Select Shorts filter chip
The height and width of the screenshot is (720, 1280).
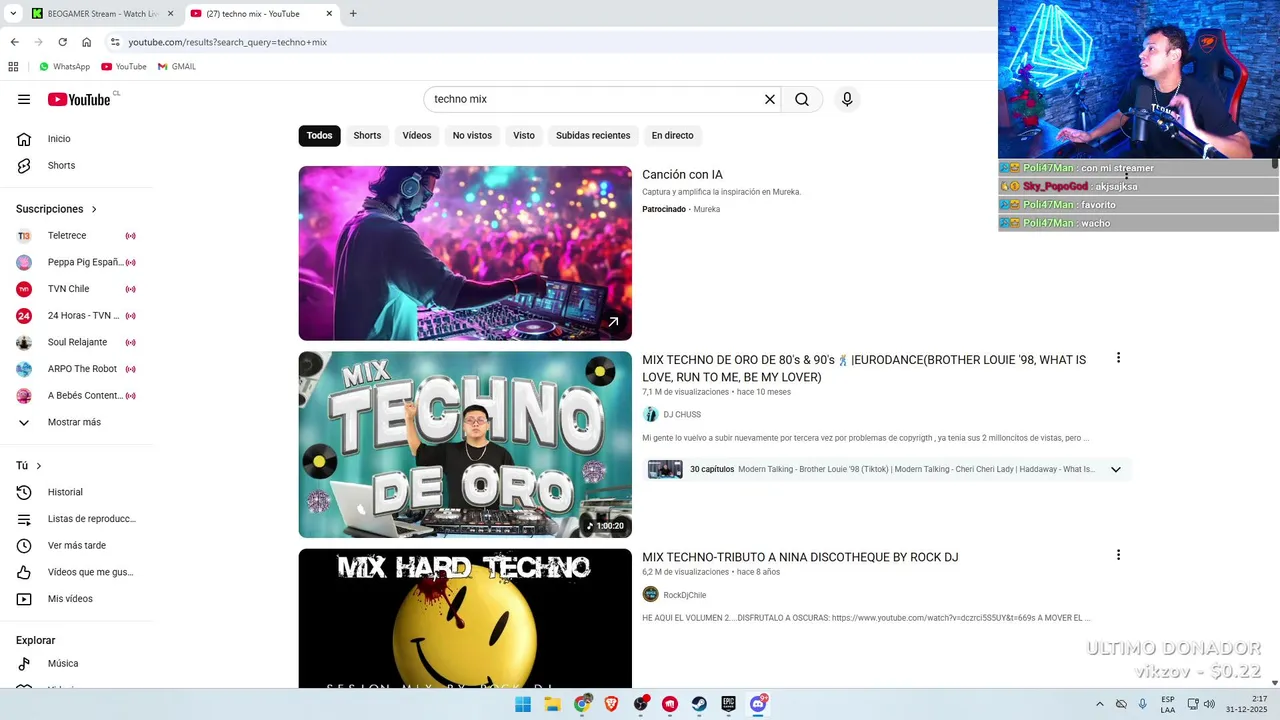pyautogui.click(x=367, y=135)
